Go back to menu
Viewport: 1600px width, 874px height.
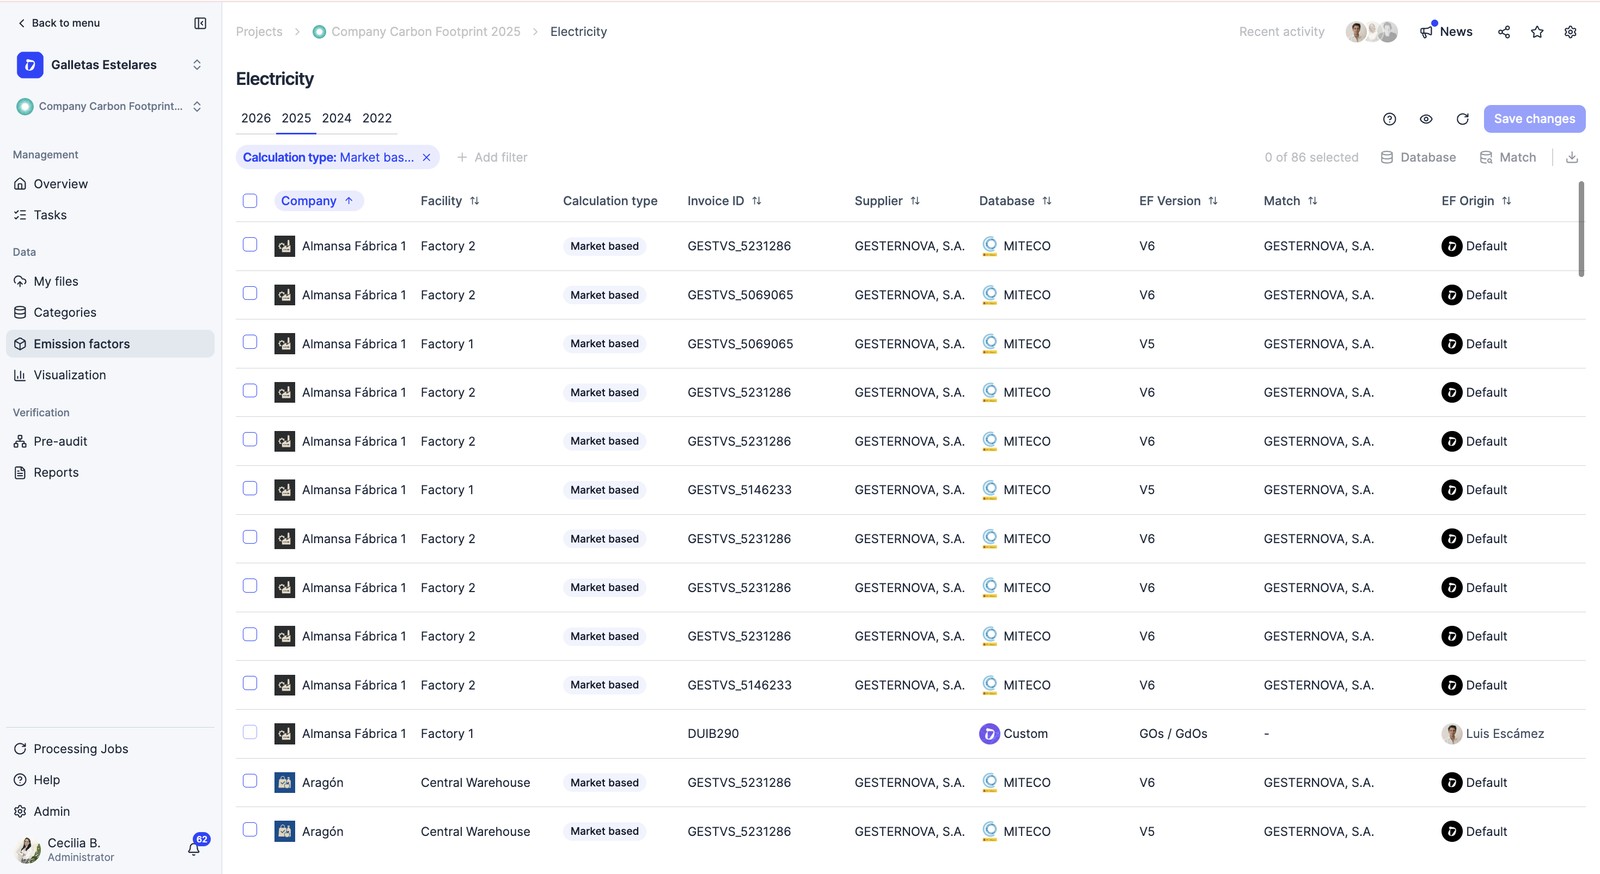point(58,23)
